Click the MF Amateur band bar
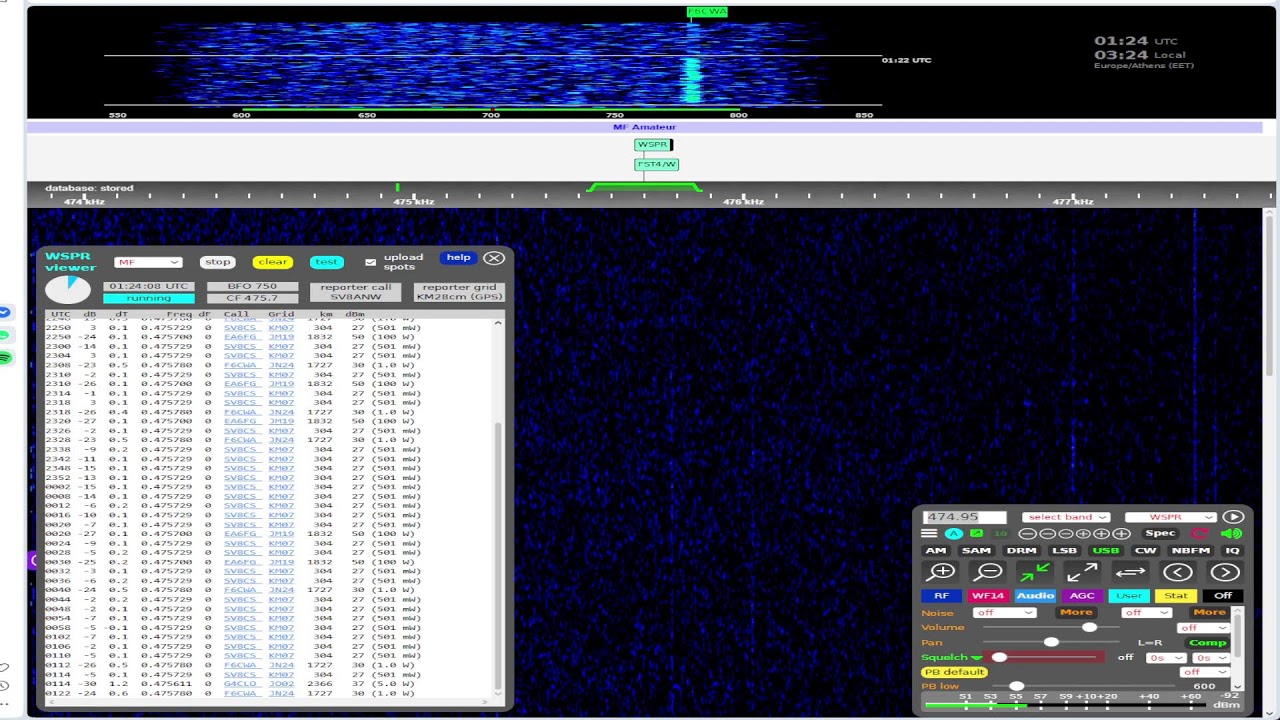The height and width of the screenshot is (720, 1280). pyautogui.click(x=645, y=127)
